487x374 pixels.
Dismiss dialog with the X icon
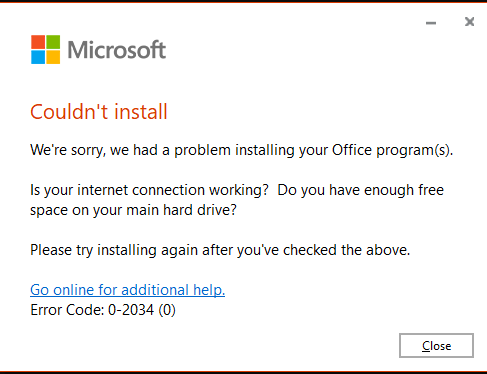[469, 22]
